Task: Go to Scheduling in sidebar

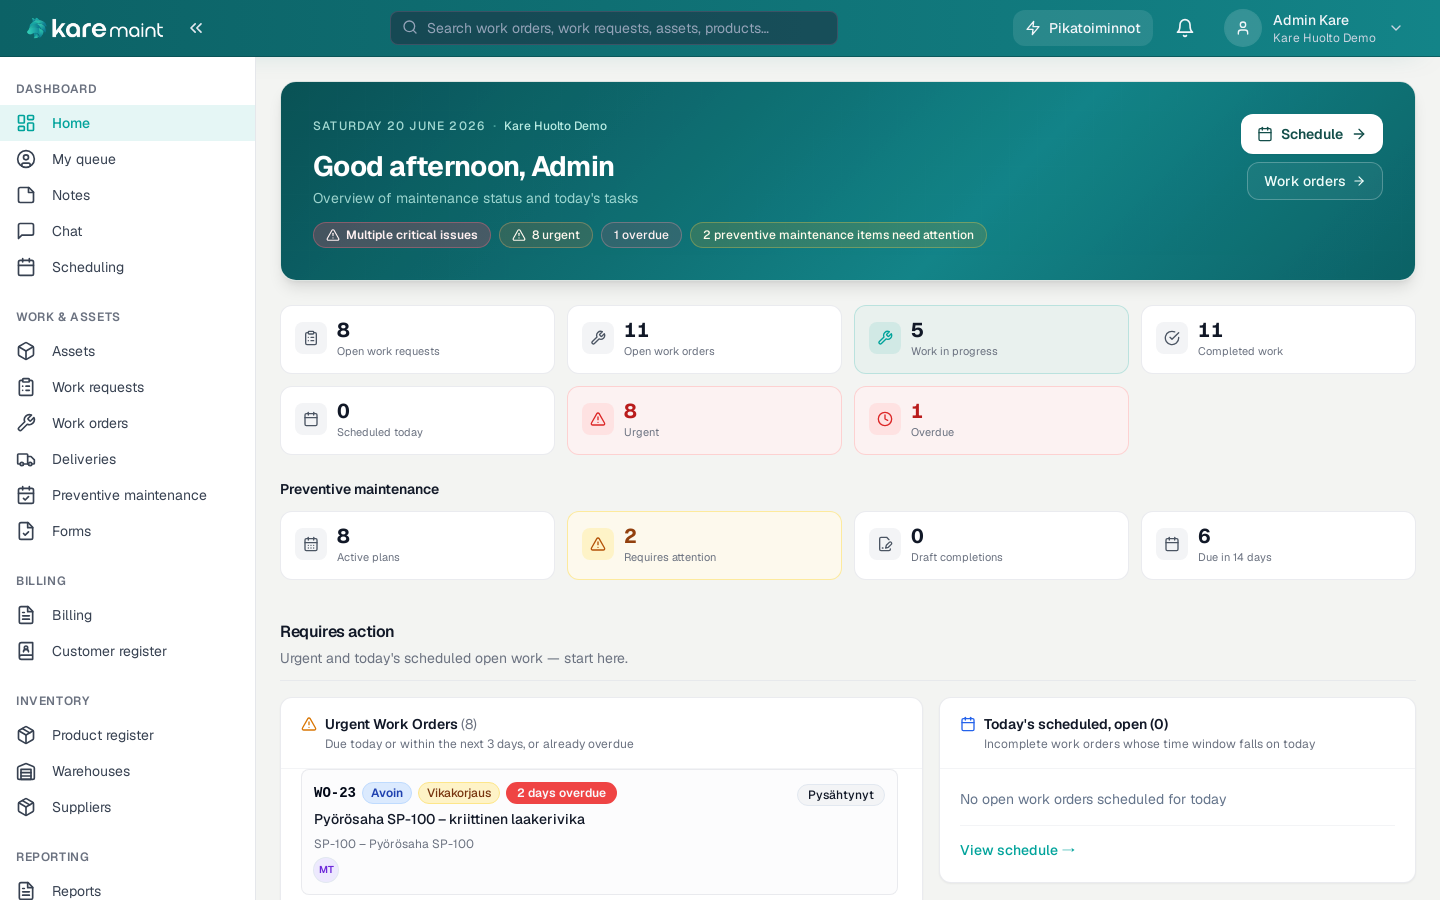Action: pyautogui.click(x=127, y=267)
